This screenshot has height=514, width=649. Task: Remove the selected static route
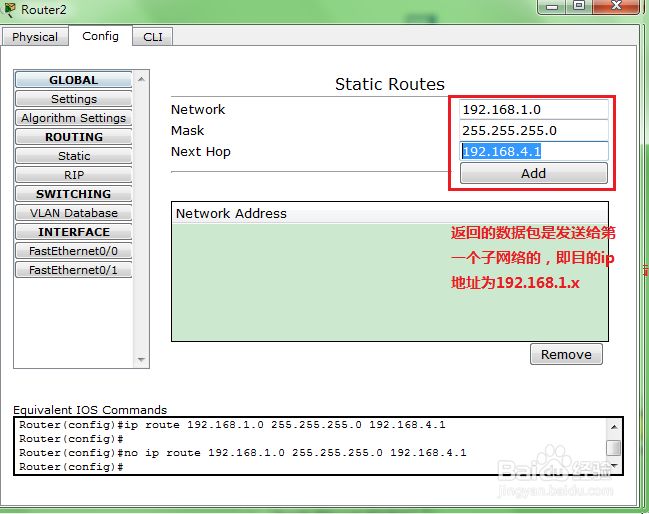click(x=566, y=354)
